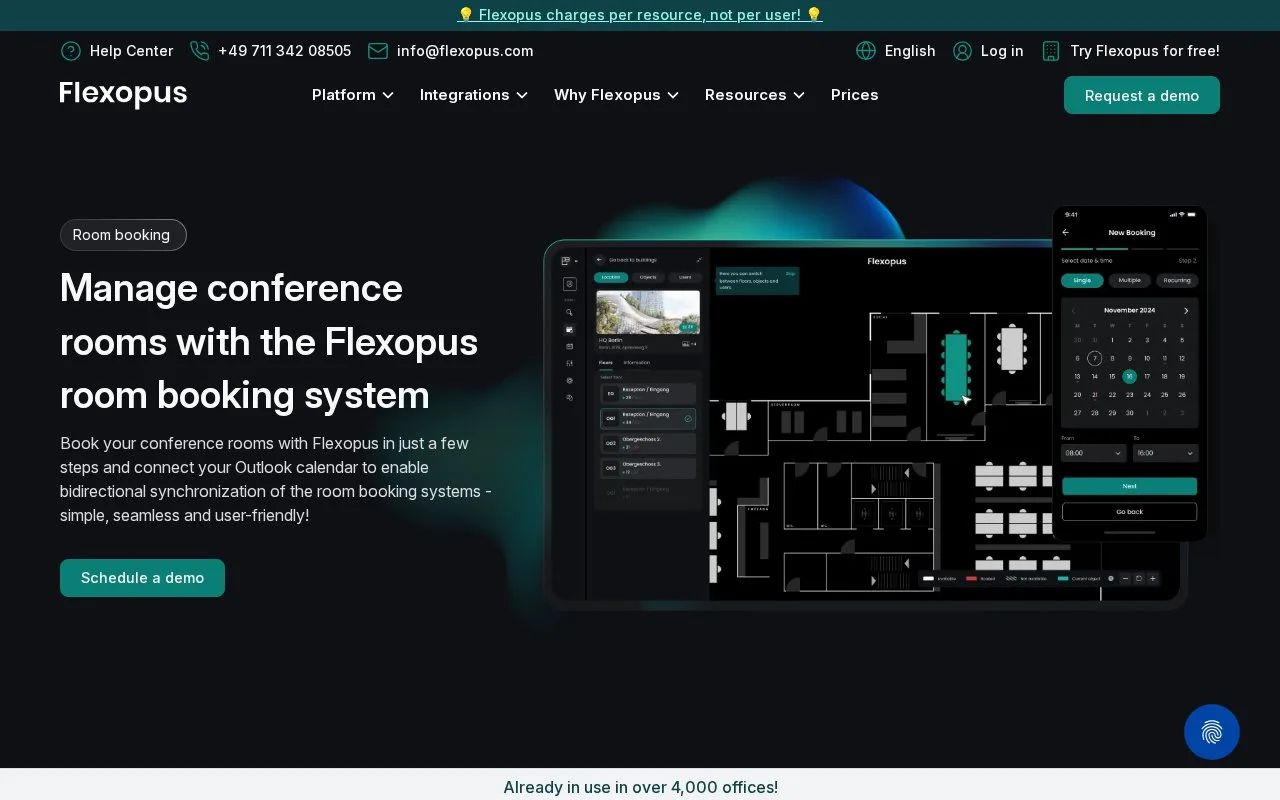1280x800 pixels.
Task: Expand the Resources dropdown chevron
Action: point(799,95)
